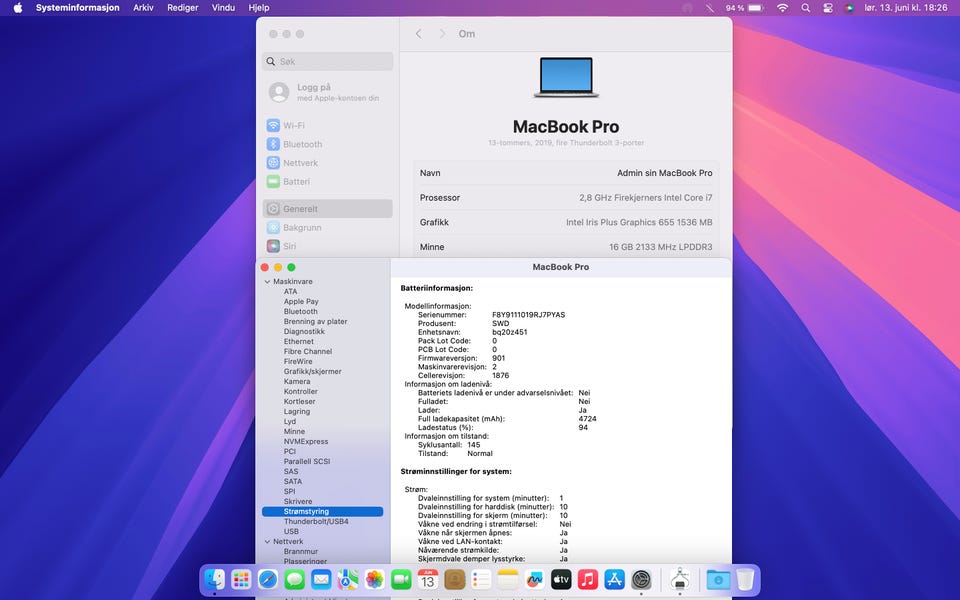Click the Navn row computer name value
The image size is (960, 600).
(664, 173)
